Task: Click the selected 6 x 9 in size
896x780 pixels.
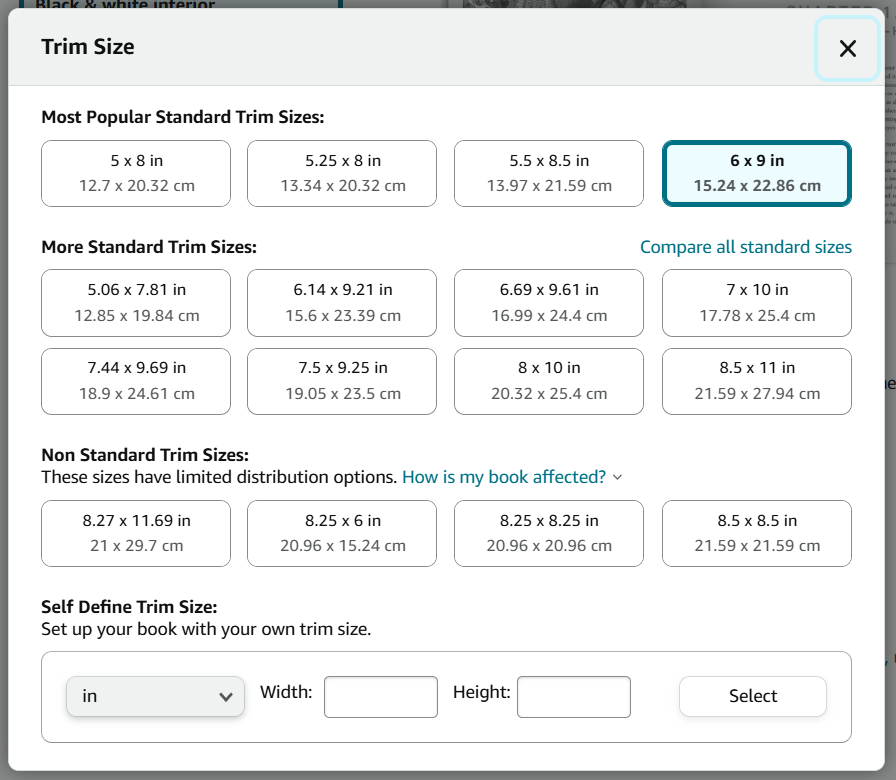Action: pos(756,173)
